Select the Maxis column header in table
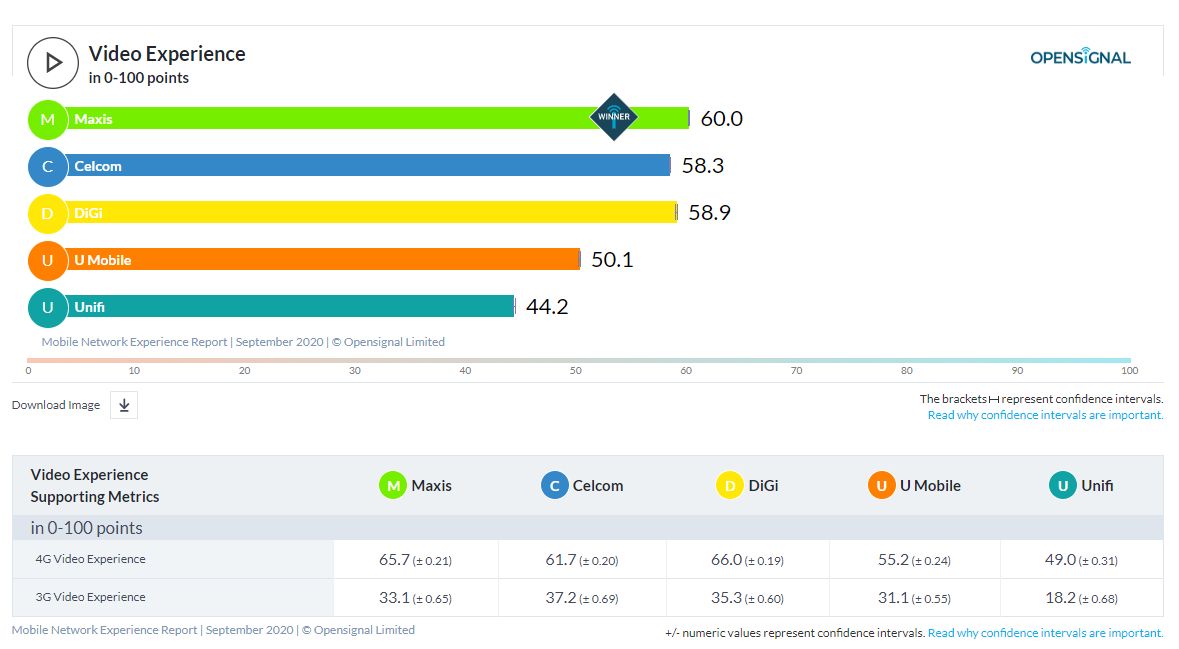This screenshot has width=1179, height=649. pyautogui.click(x=416, y=486)
